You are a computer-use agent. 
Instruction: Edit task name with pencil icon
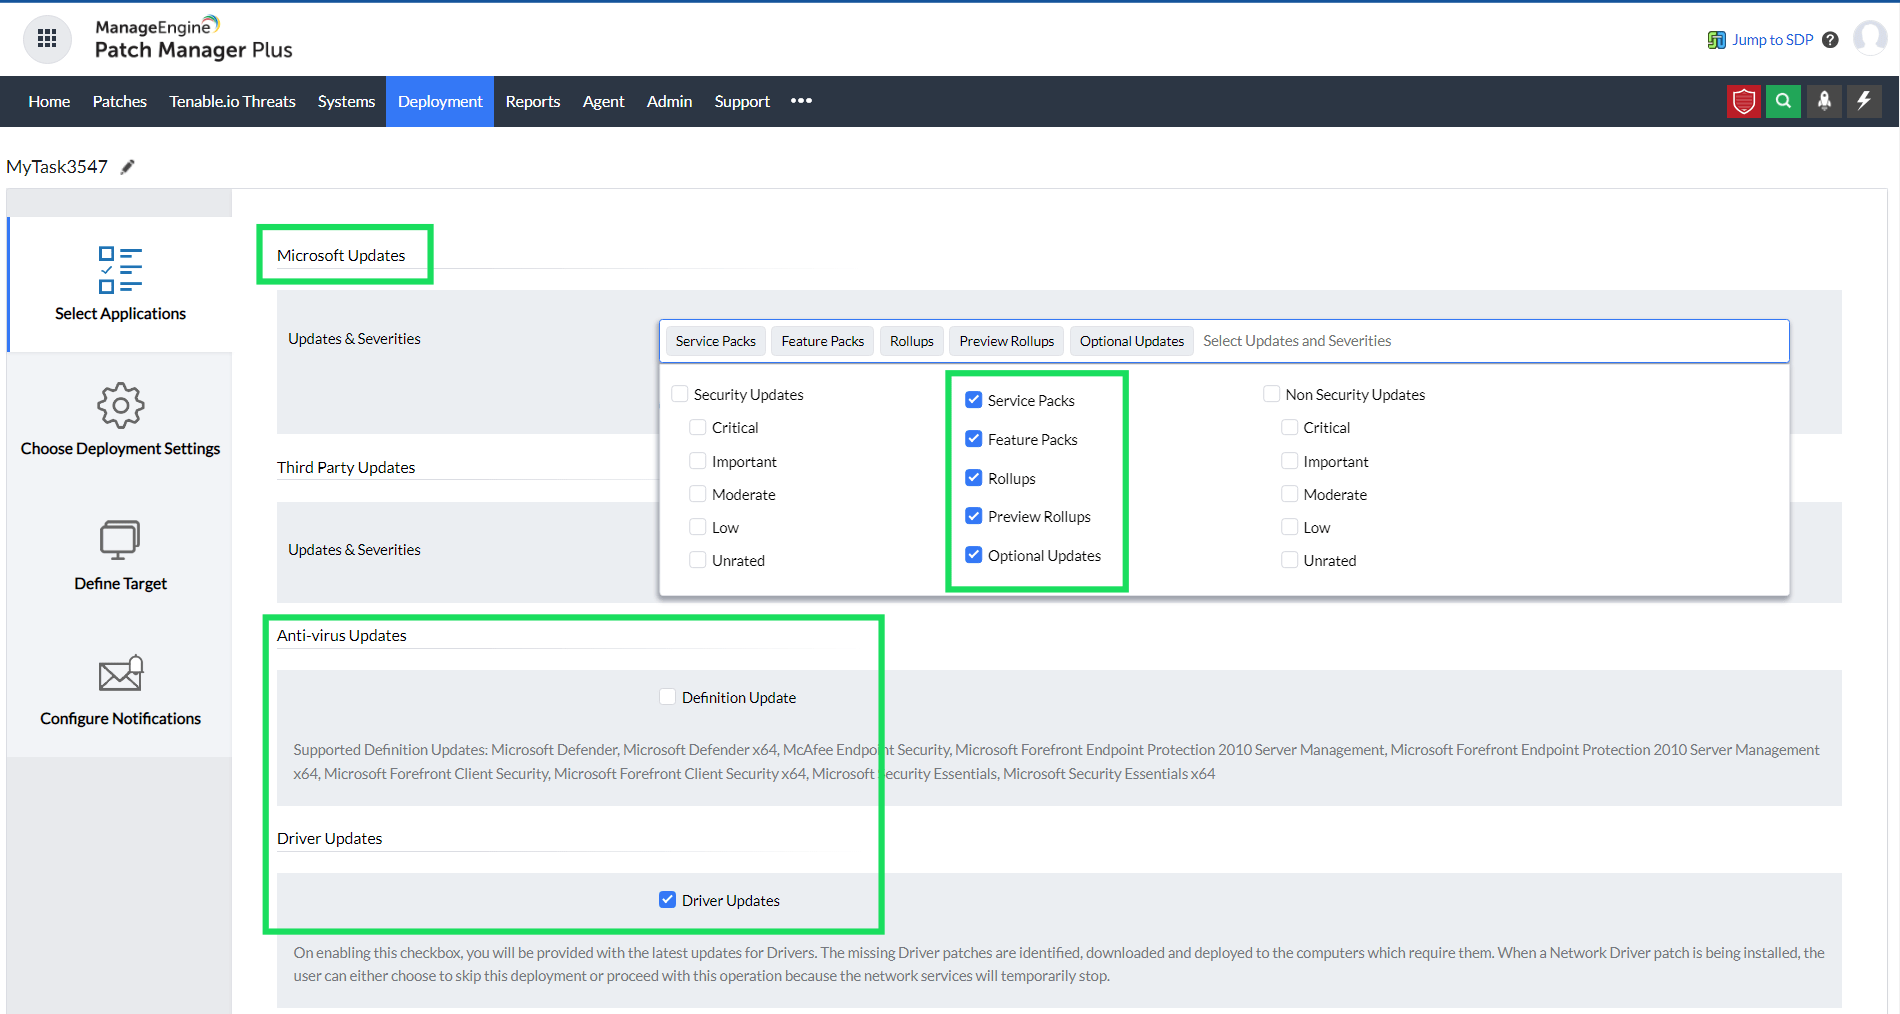click(x=127, y=167)
